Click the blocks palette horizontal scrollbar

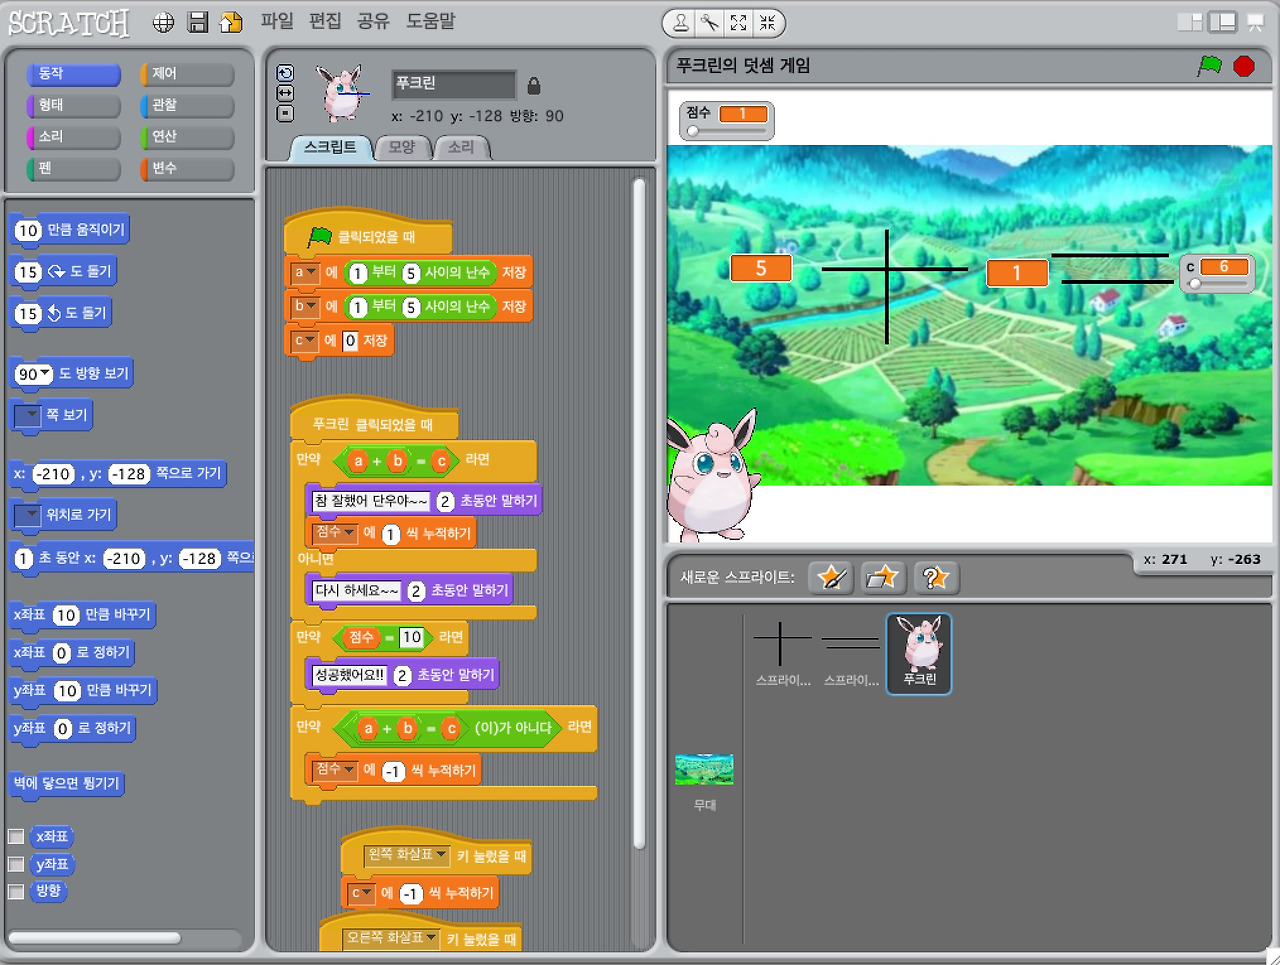(94, 938)
